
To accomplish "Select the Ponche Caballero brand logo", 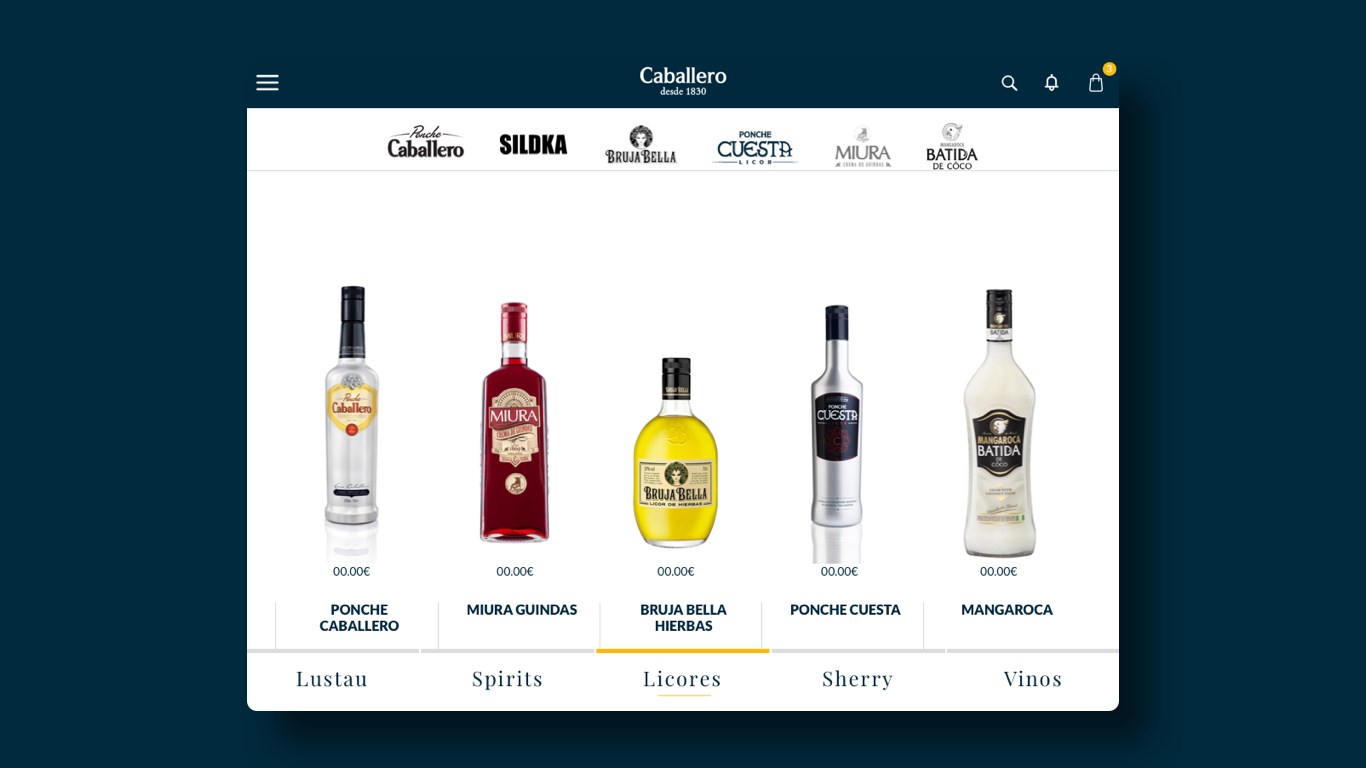I will tap(425, 142).
